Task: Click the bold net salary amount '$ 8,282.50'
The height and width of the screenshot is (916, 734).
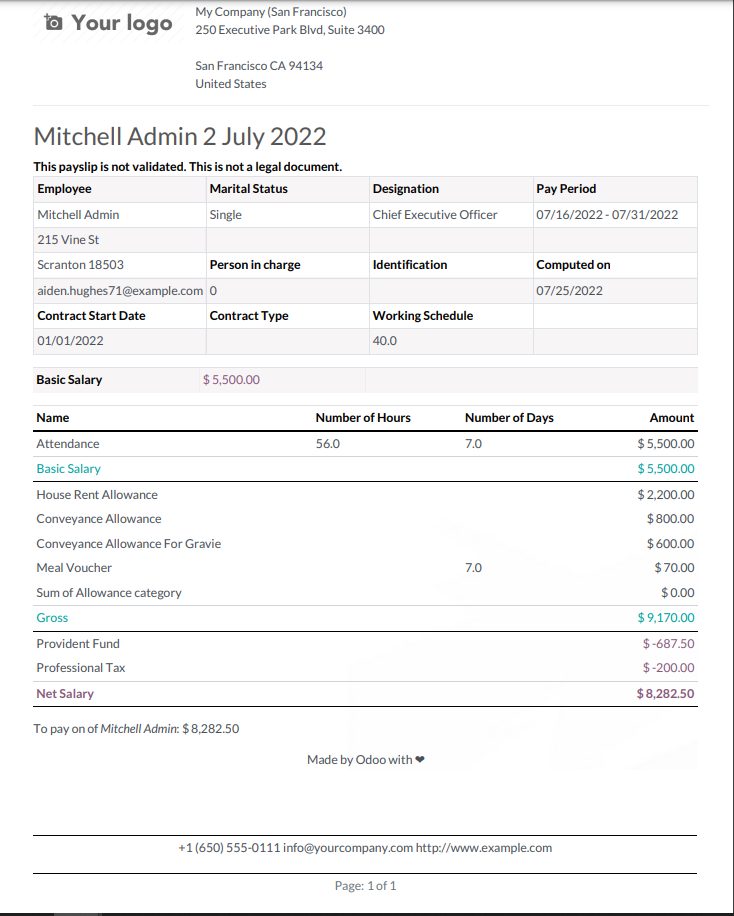Action: click(x=666, y=694)
